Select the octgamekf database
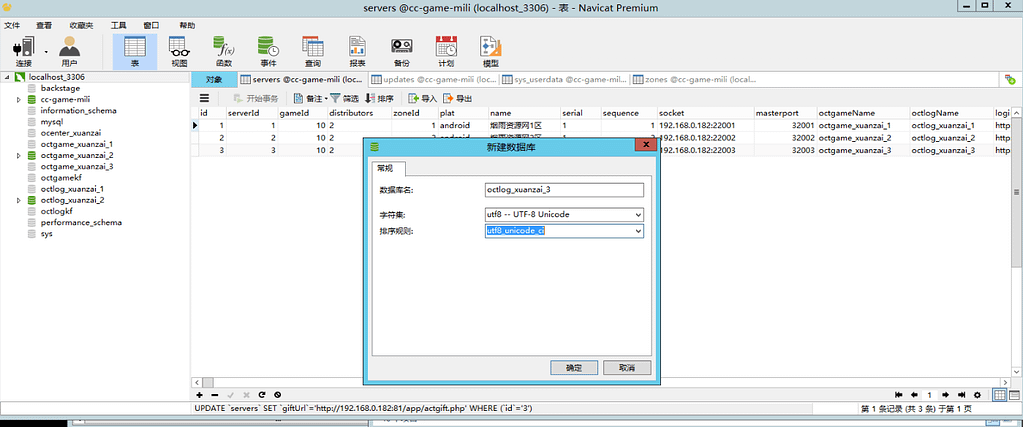 [x=61, y=178]
